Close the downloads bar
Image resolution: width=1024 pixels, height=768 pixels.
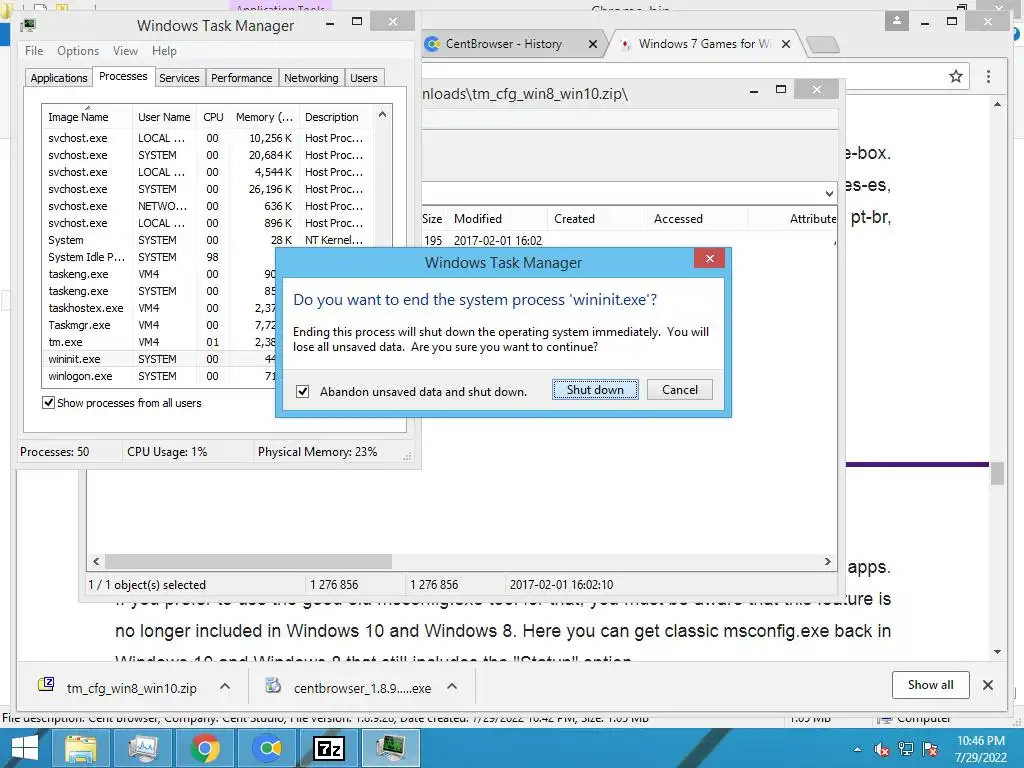coord(987,685)
